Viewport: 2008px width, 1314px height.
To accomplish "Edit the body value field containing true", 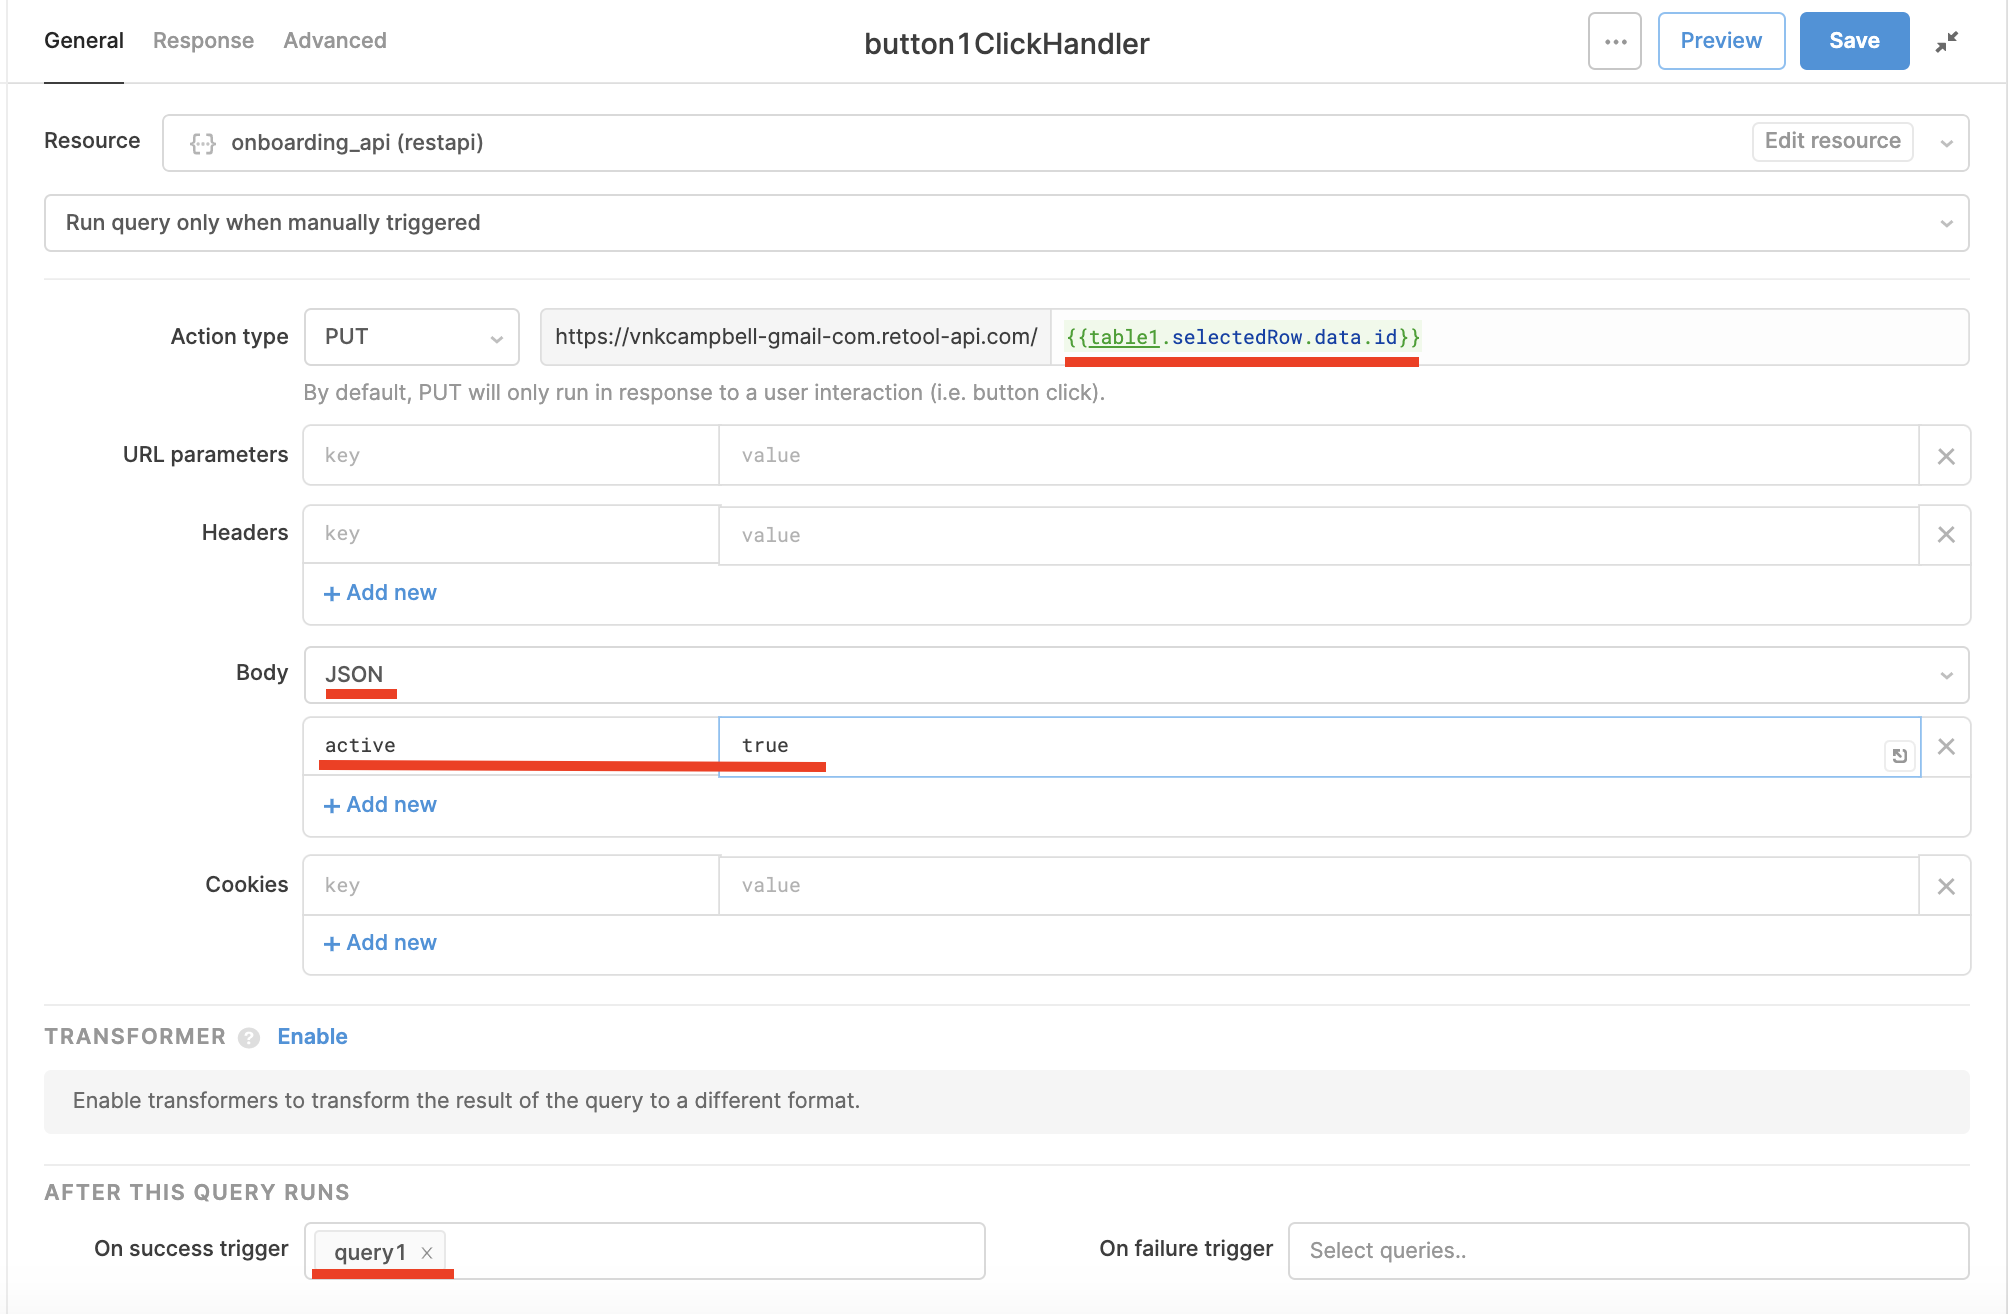I will 1319,746.
